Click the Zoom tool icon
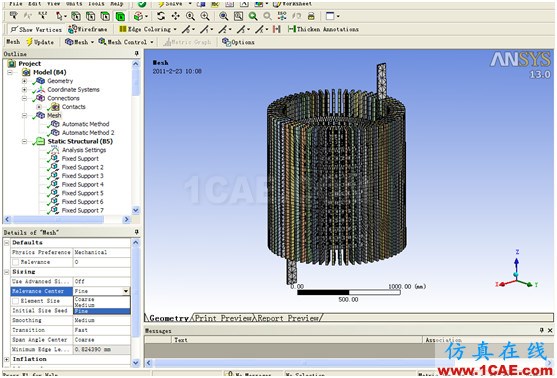 [190, 16]
